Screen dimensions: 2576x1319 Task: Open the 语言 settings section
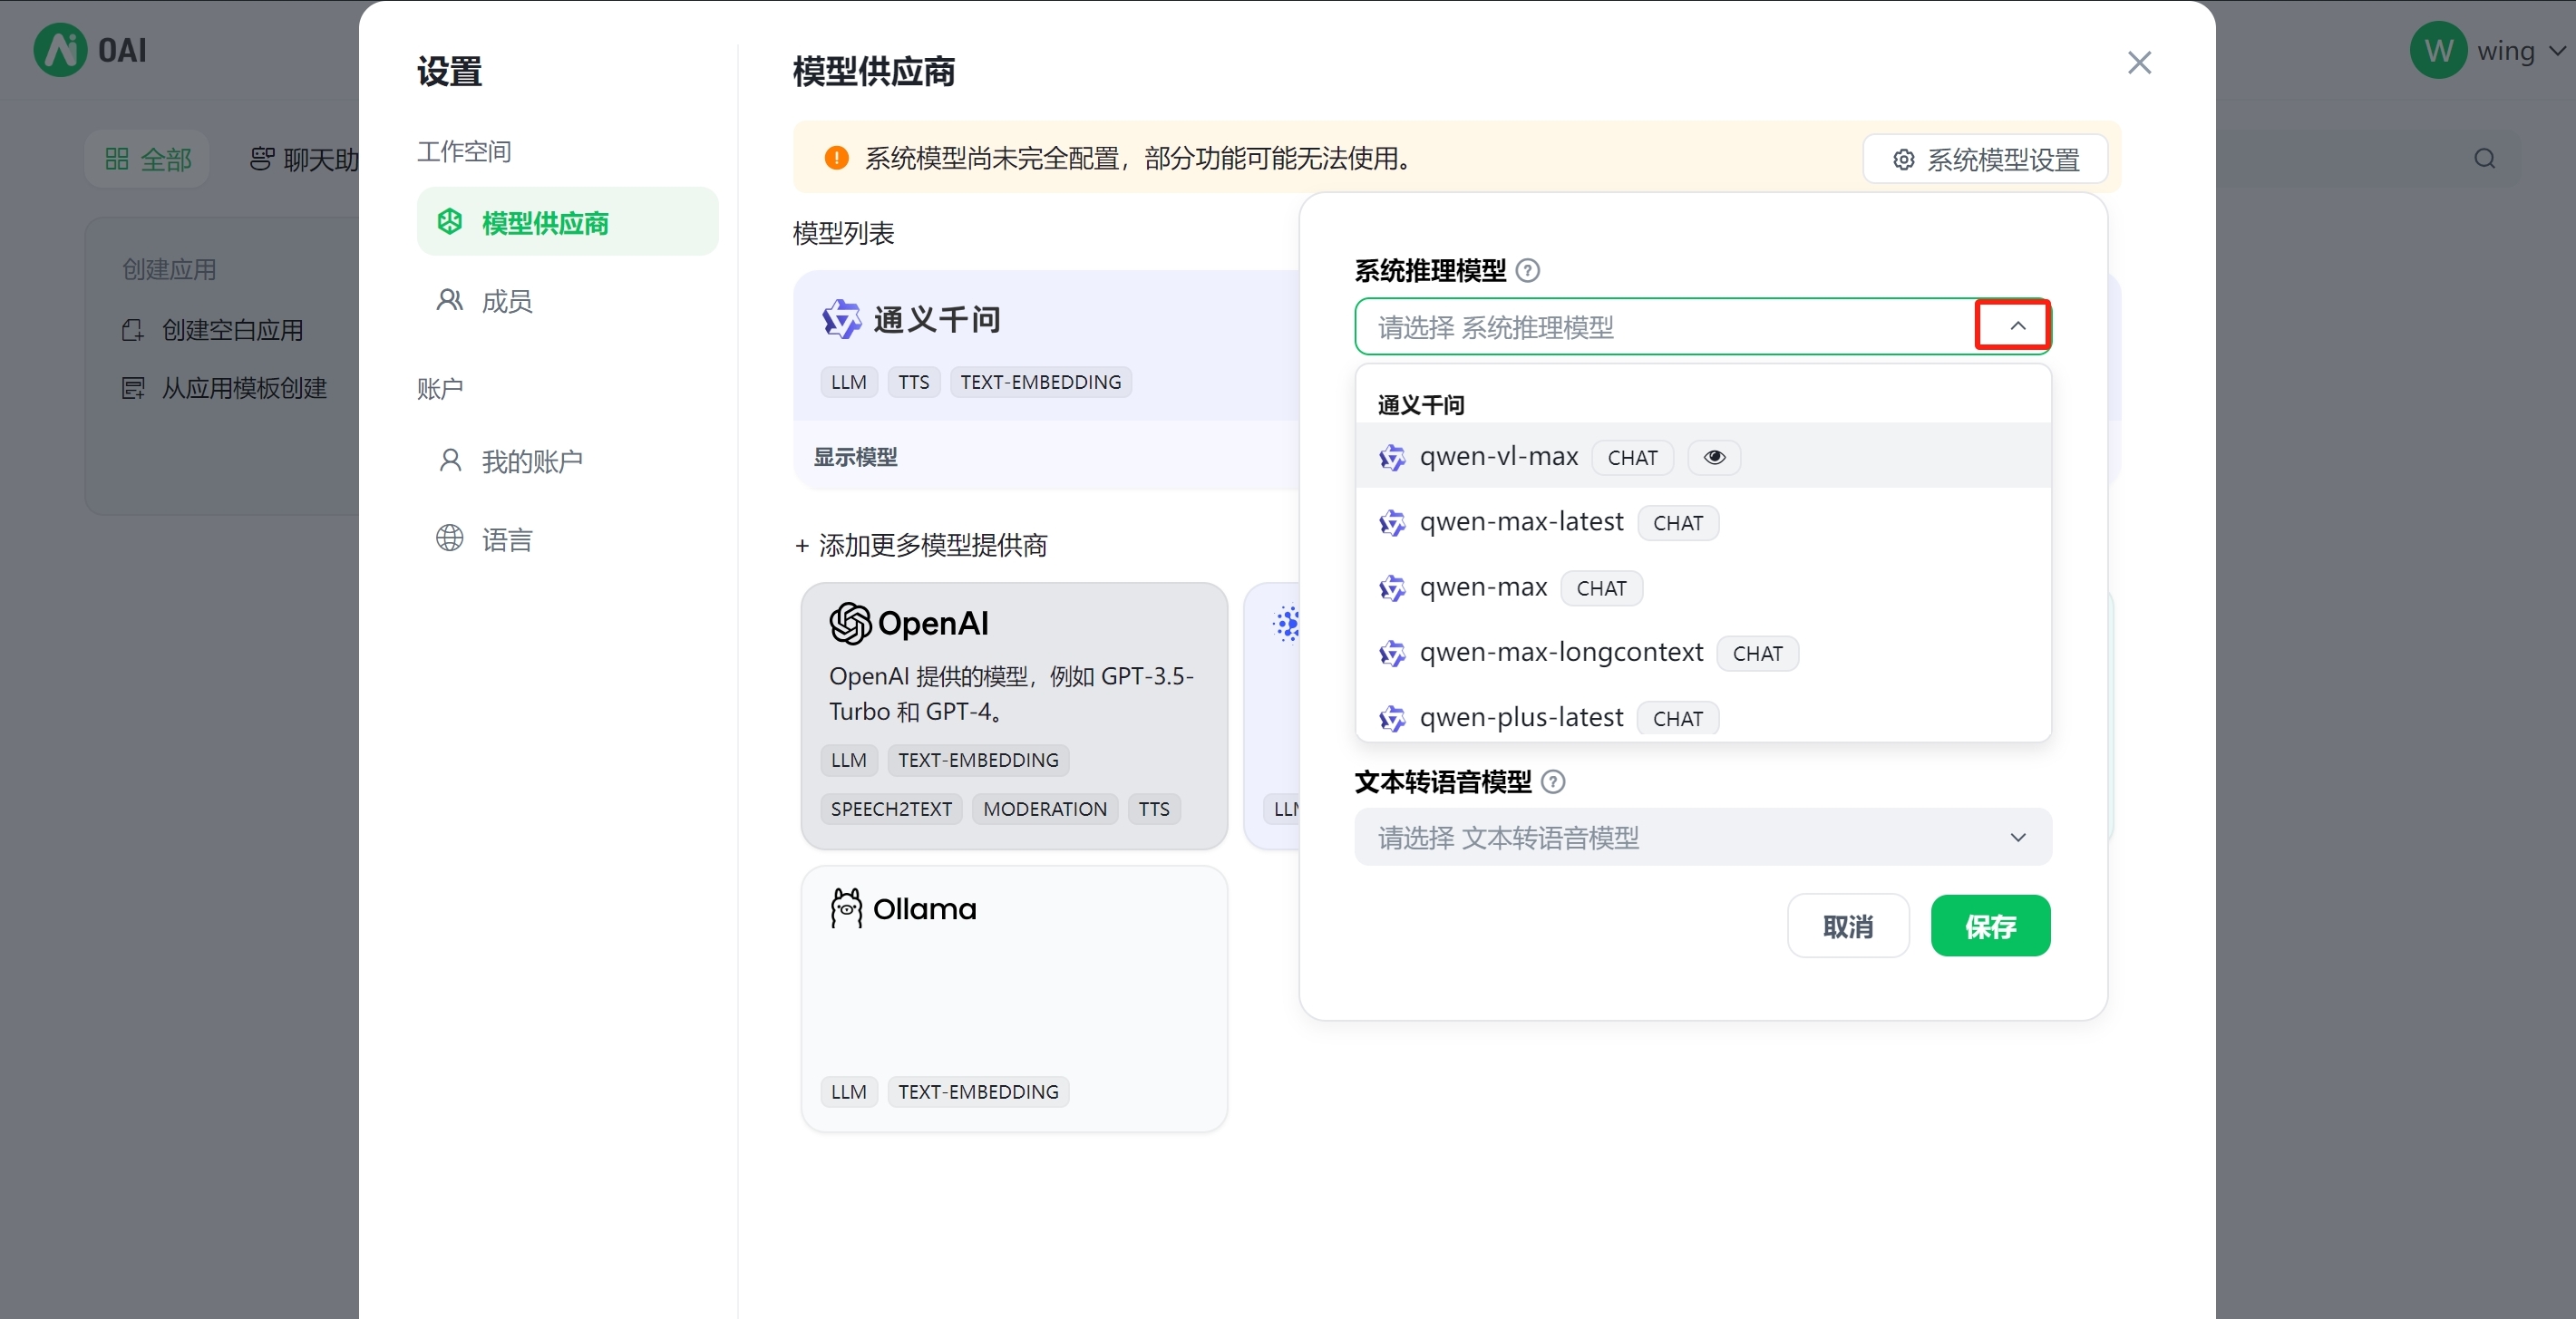(567, 539)
